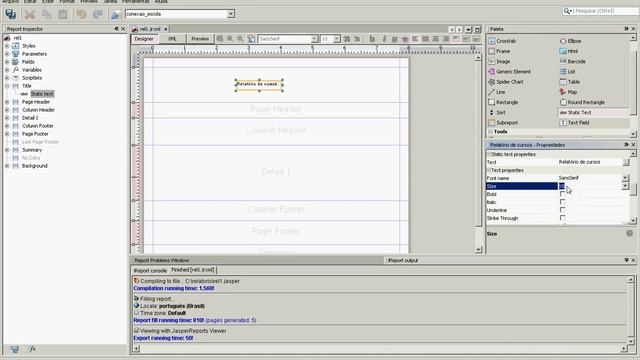This screenshot has width=640, height=360.
Task: Click the Underline icon in designer toolbar
Action: (x=394, y=39)
